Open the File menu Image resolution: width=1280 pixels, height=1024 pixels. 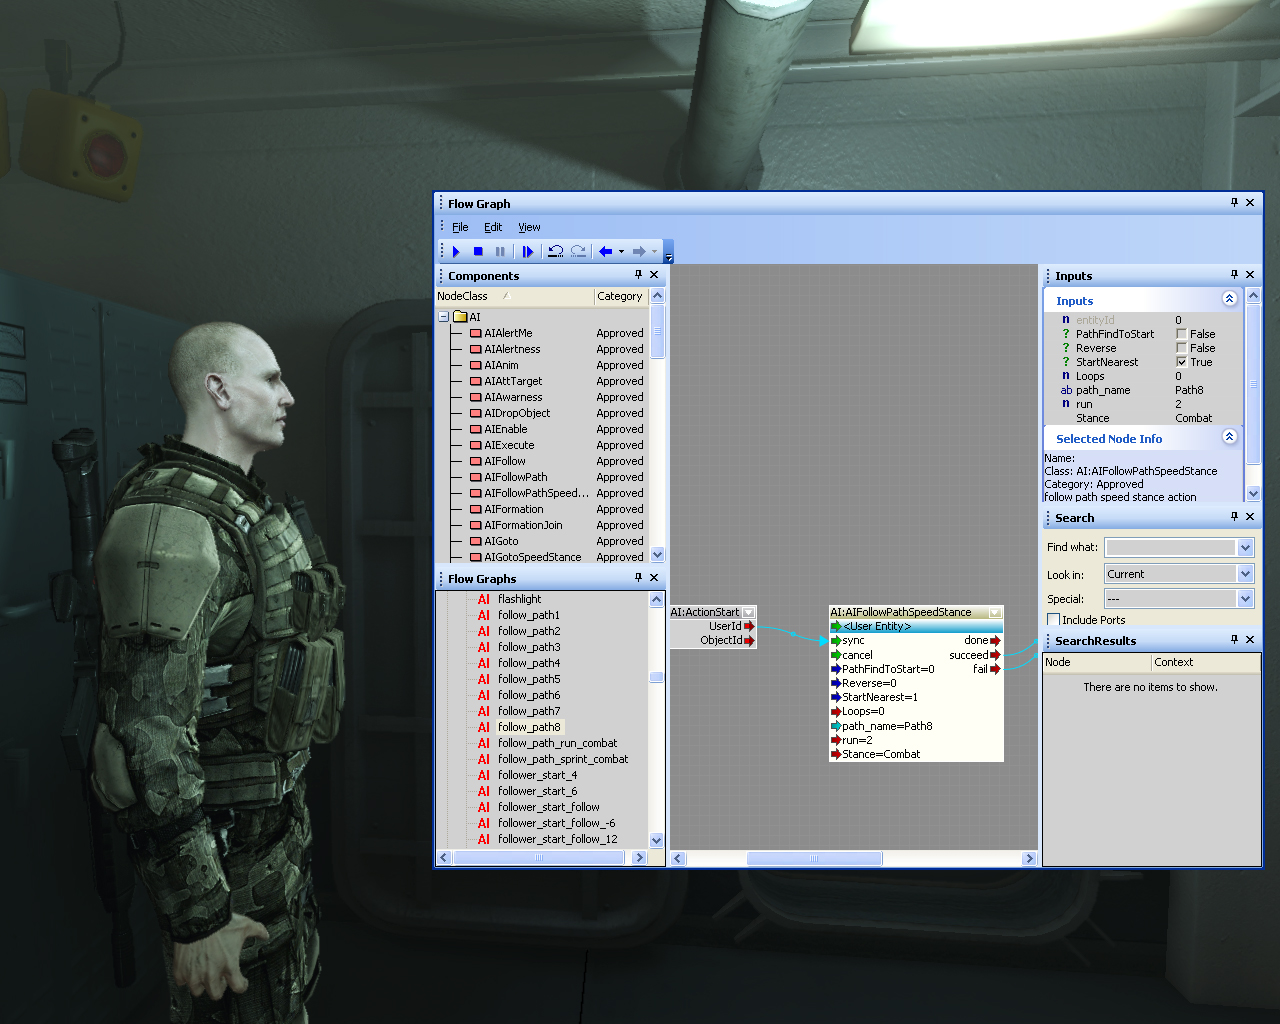tap(460, 228)
